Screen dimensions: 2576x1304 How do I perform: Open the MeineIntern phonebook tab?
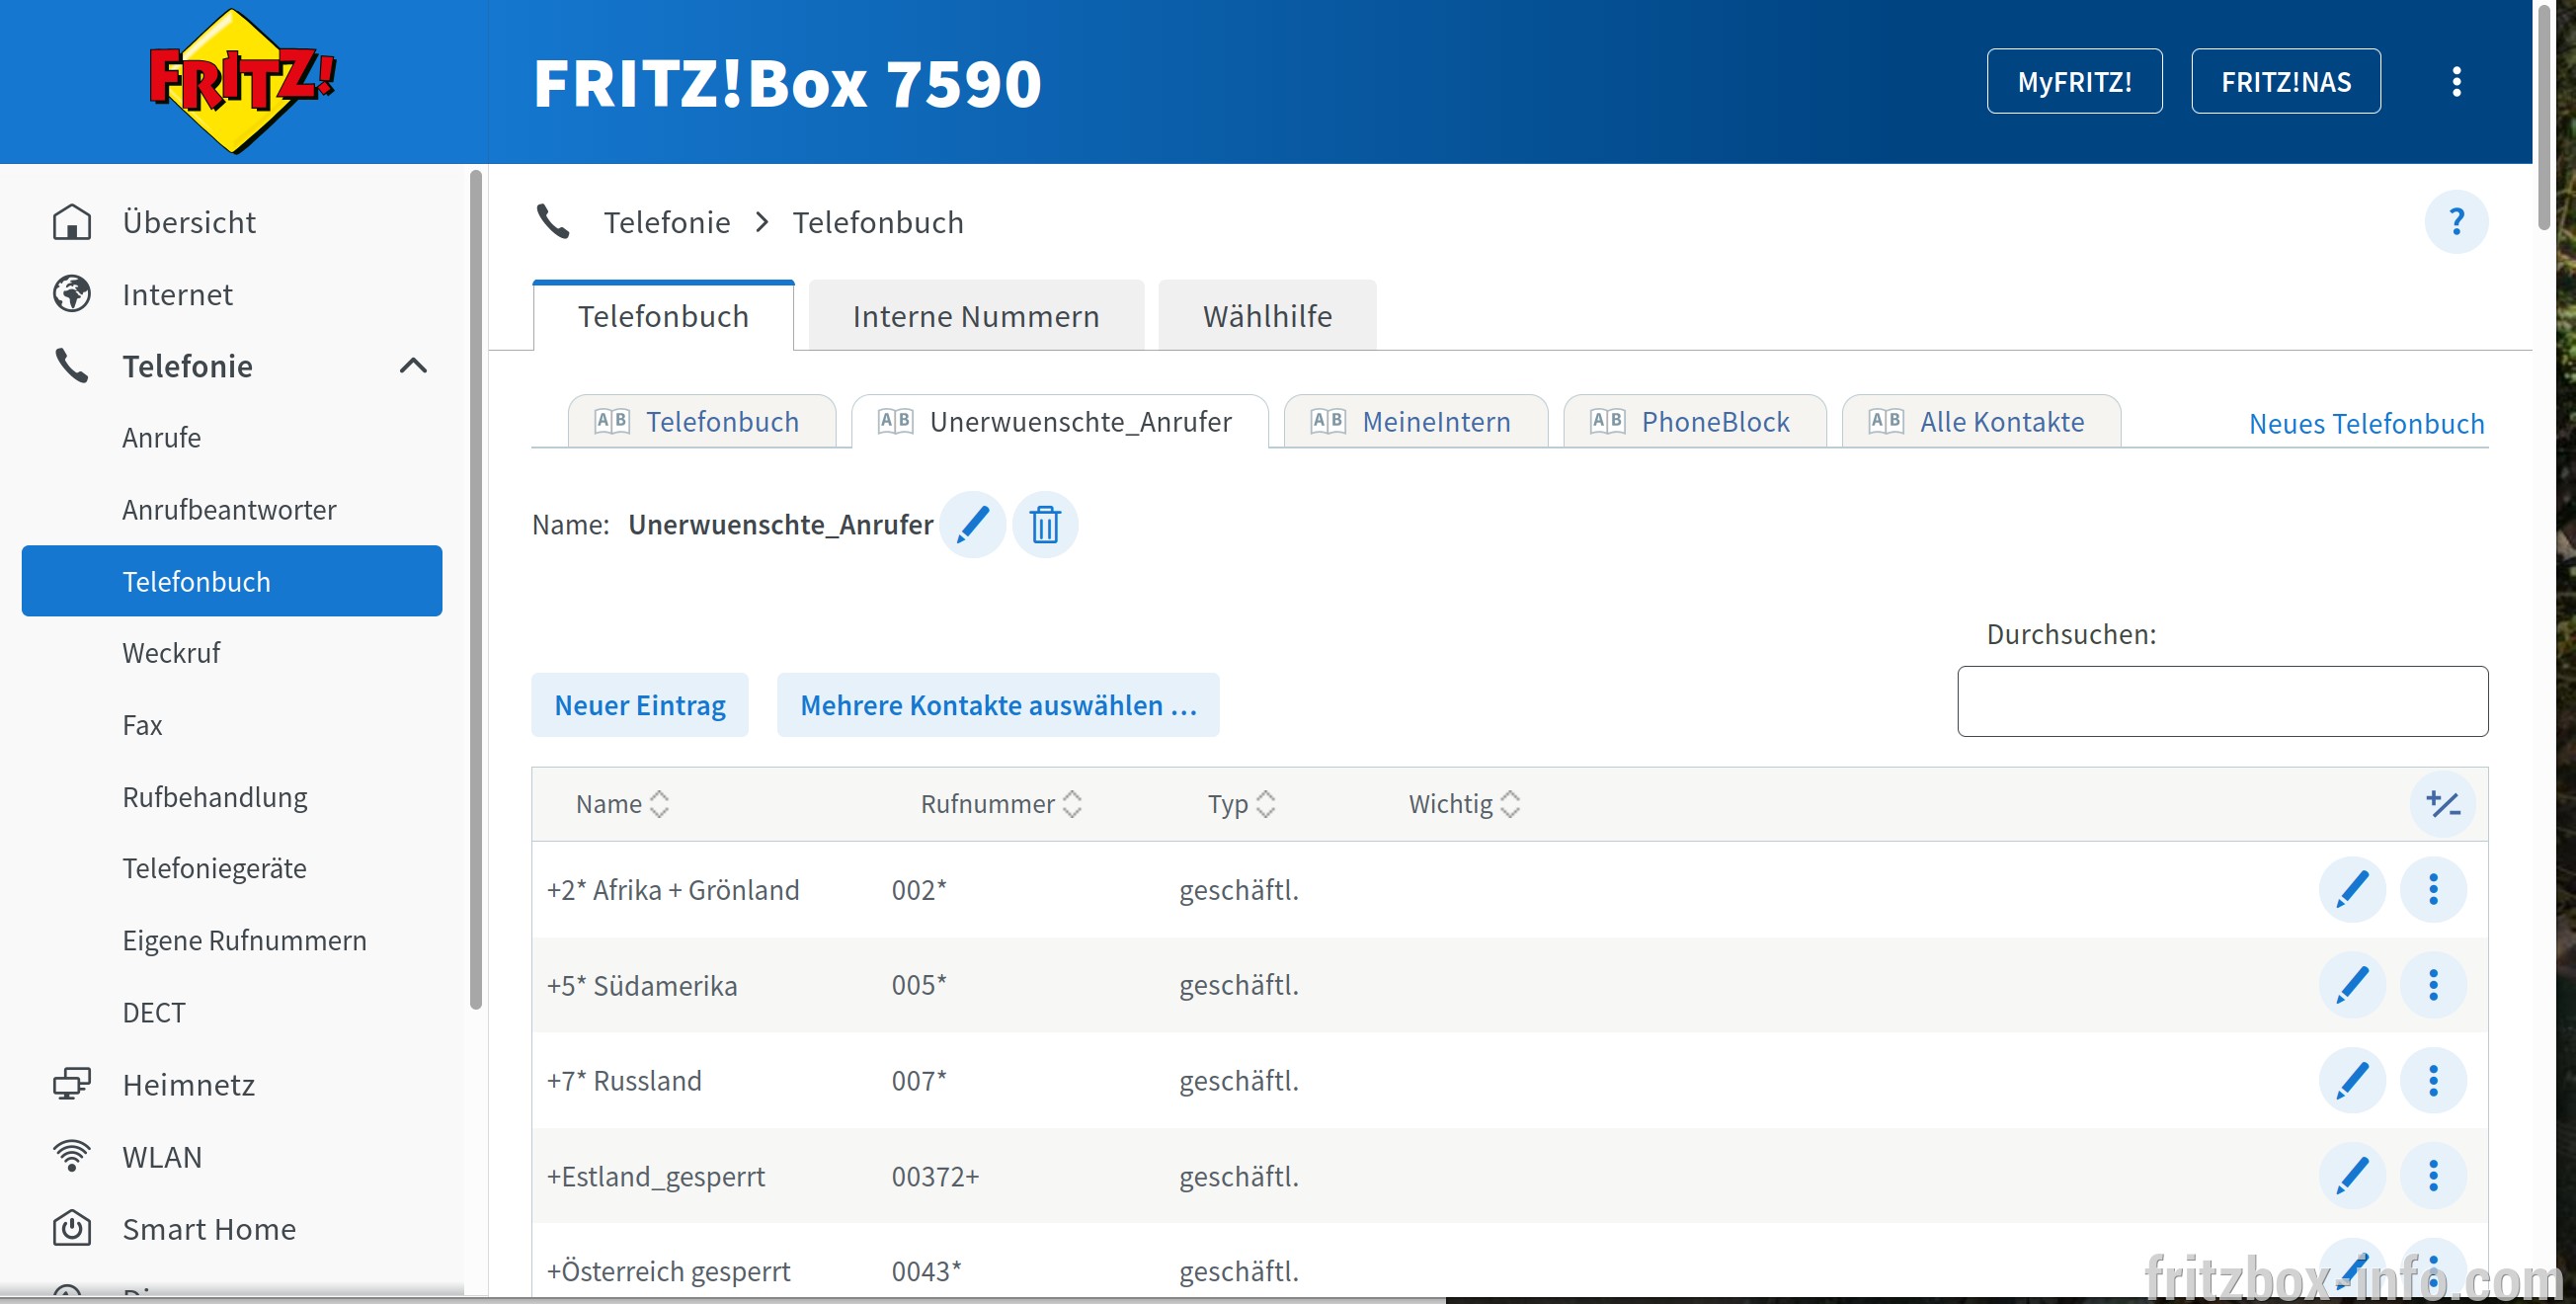1415,422
